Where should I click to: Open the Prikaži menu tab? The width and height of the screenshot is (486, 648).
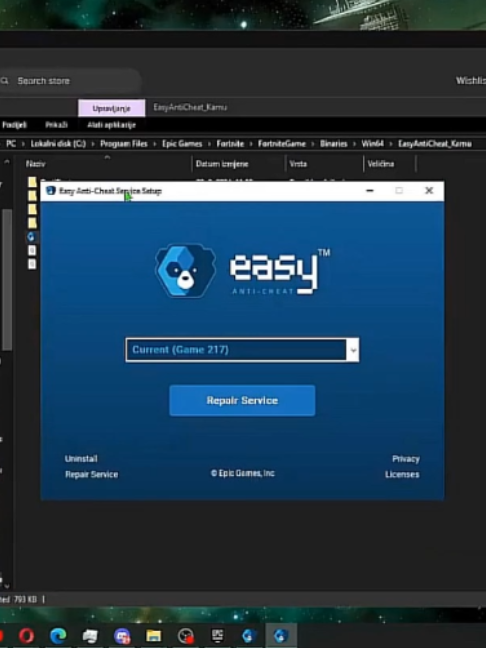pyautogui.click(x=56, y=125)
